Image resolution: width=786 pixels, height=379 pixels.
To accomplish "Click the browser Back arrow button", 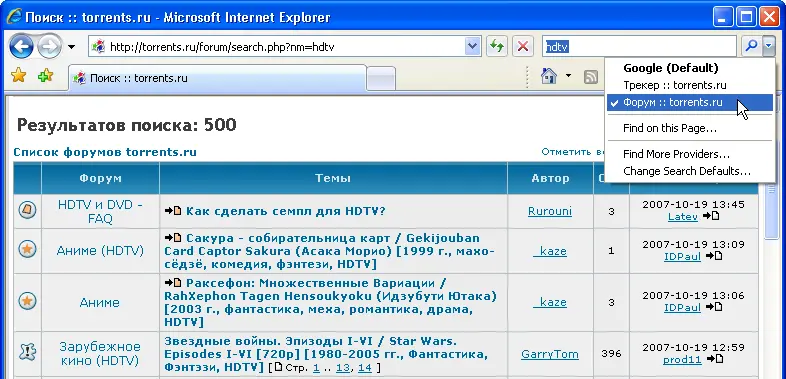I will pos(22,47).
